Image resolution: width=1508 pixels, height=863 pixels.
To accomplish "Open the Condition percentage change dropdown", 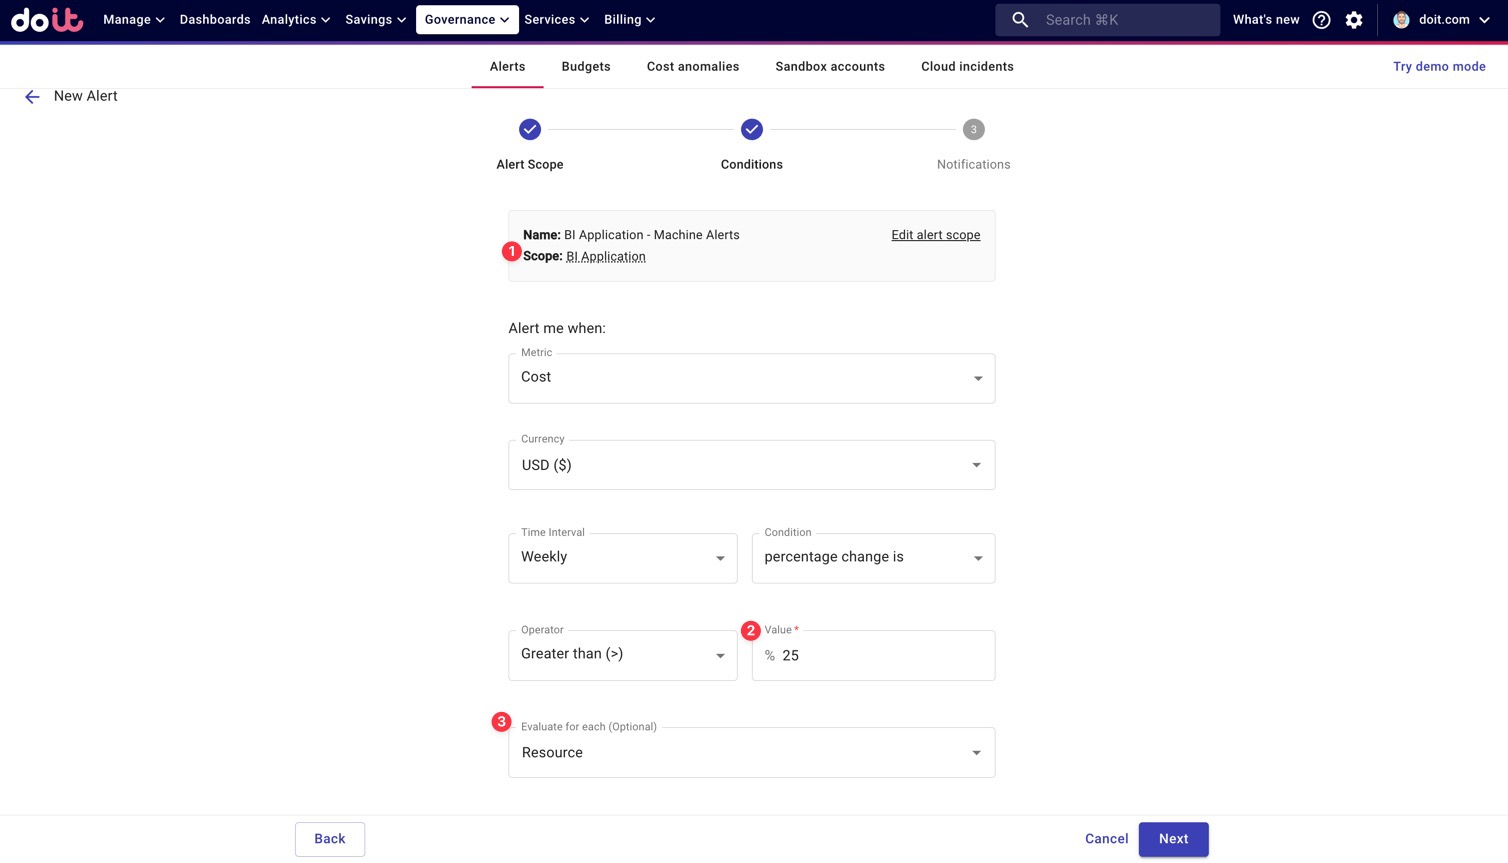I will [873, 558].
